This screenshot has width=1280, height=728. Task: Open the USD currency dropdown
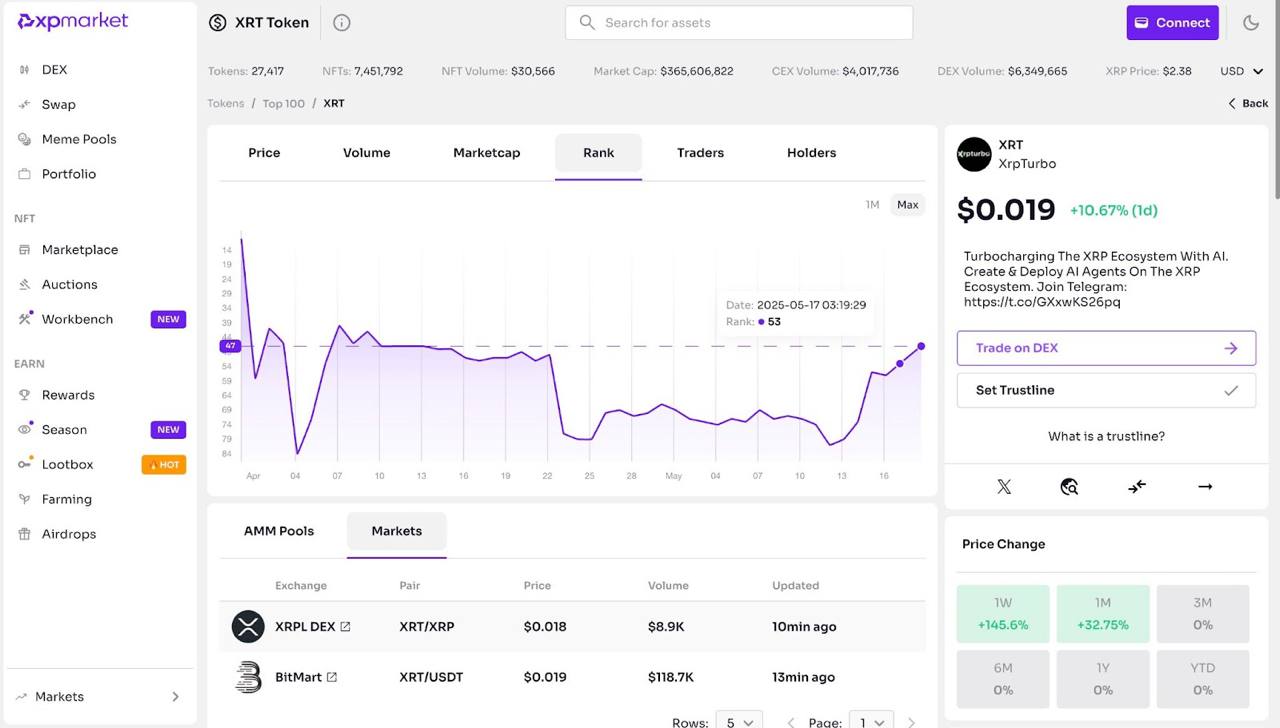tap(1240, 71)
